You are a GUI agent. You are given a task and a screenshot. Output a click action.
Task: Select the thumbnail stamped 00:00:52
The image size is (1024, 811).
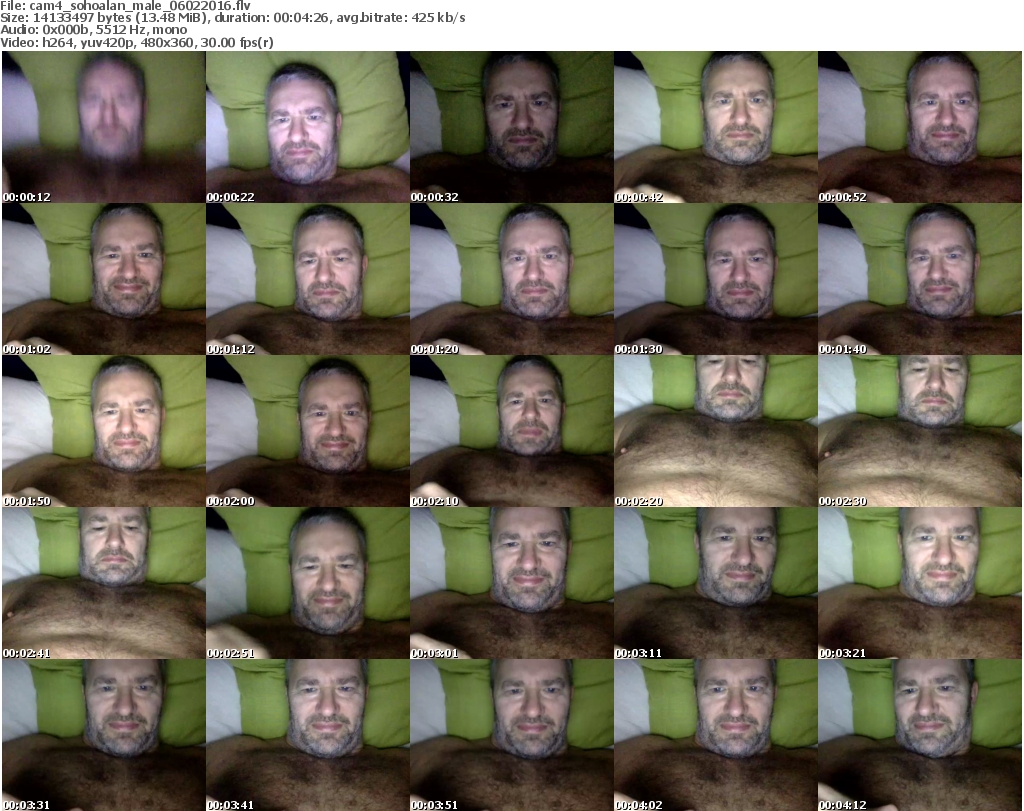coord(920,127)
